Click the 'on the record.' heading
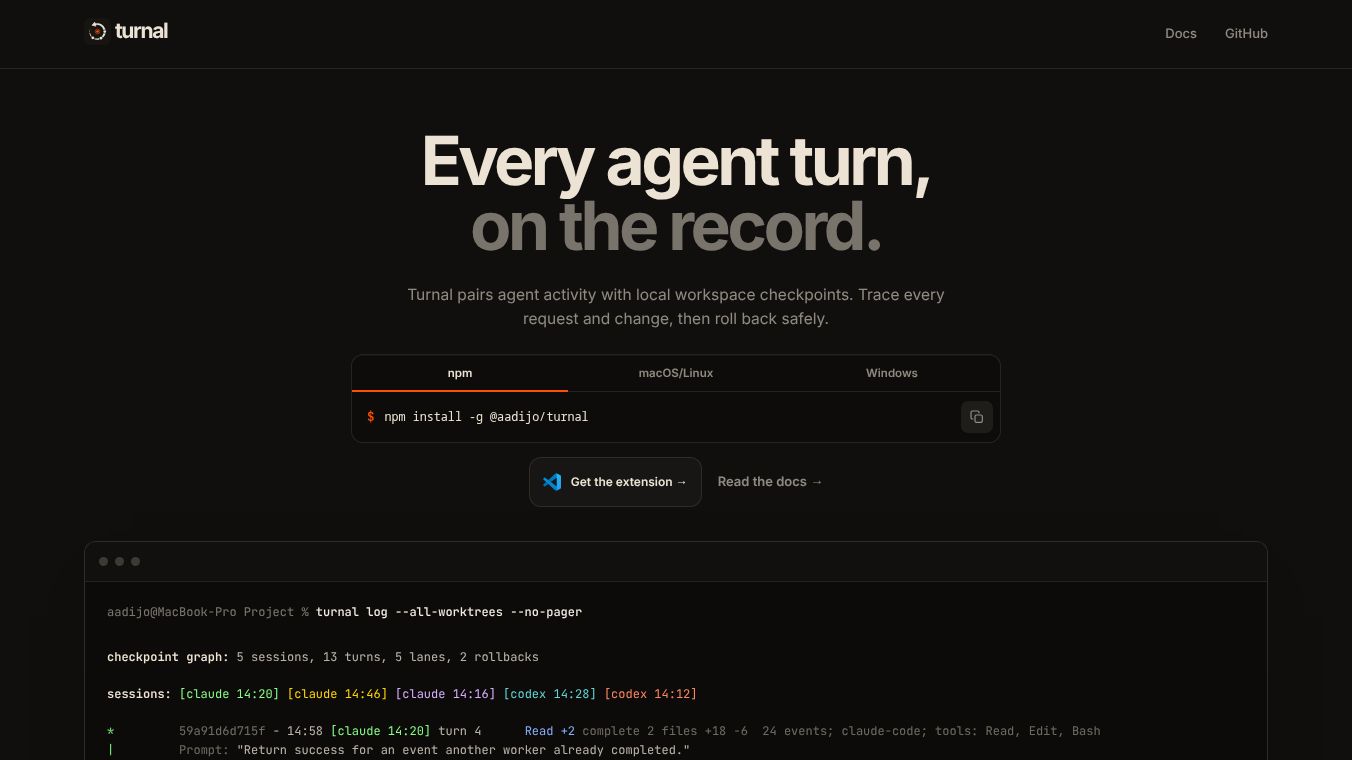Screen dimensions: 1352x760 tap(676, 226)
